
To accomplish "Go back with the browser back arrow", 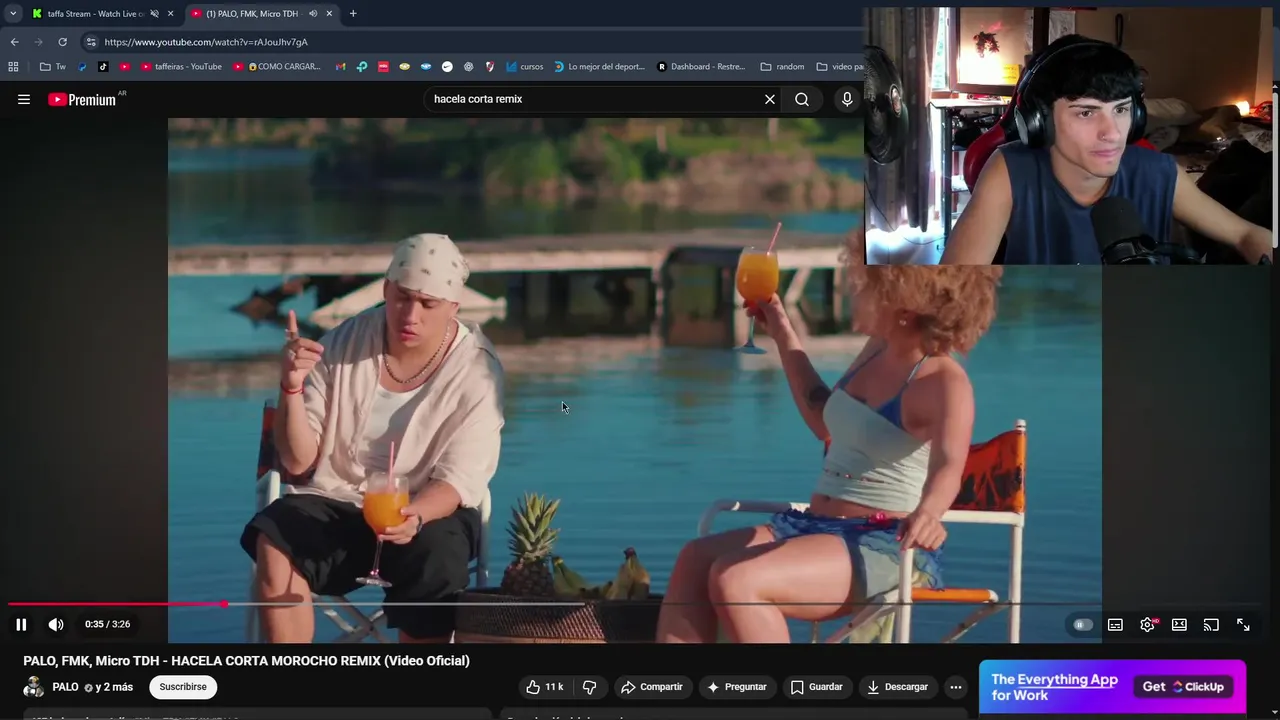I will (x=14, y=42).
